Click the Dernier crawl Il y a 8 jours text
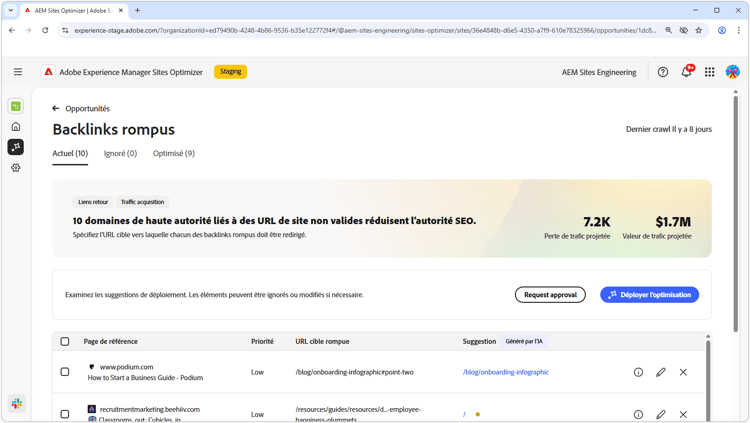This screenshot has width=750, height=423. click(669, 129)
